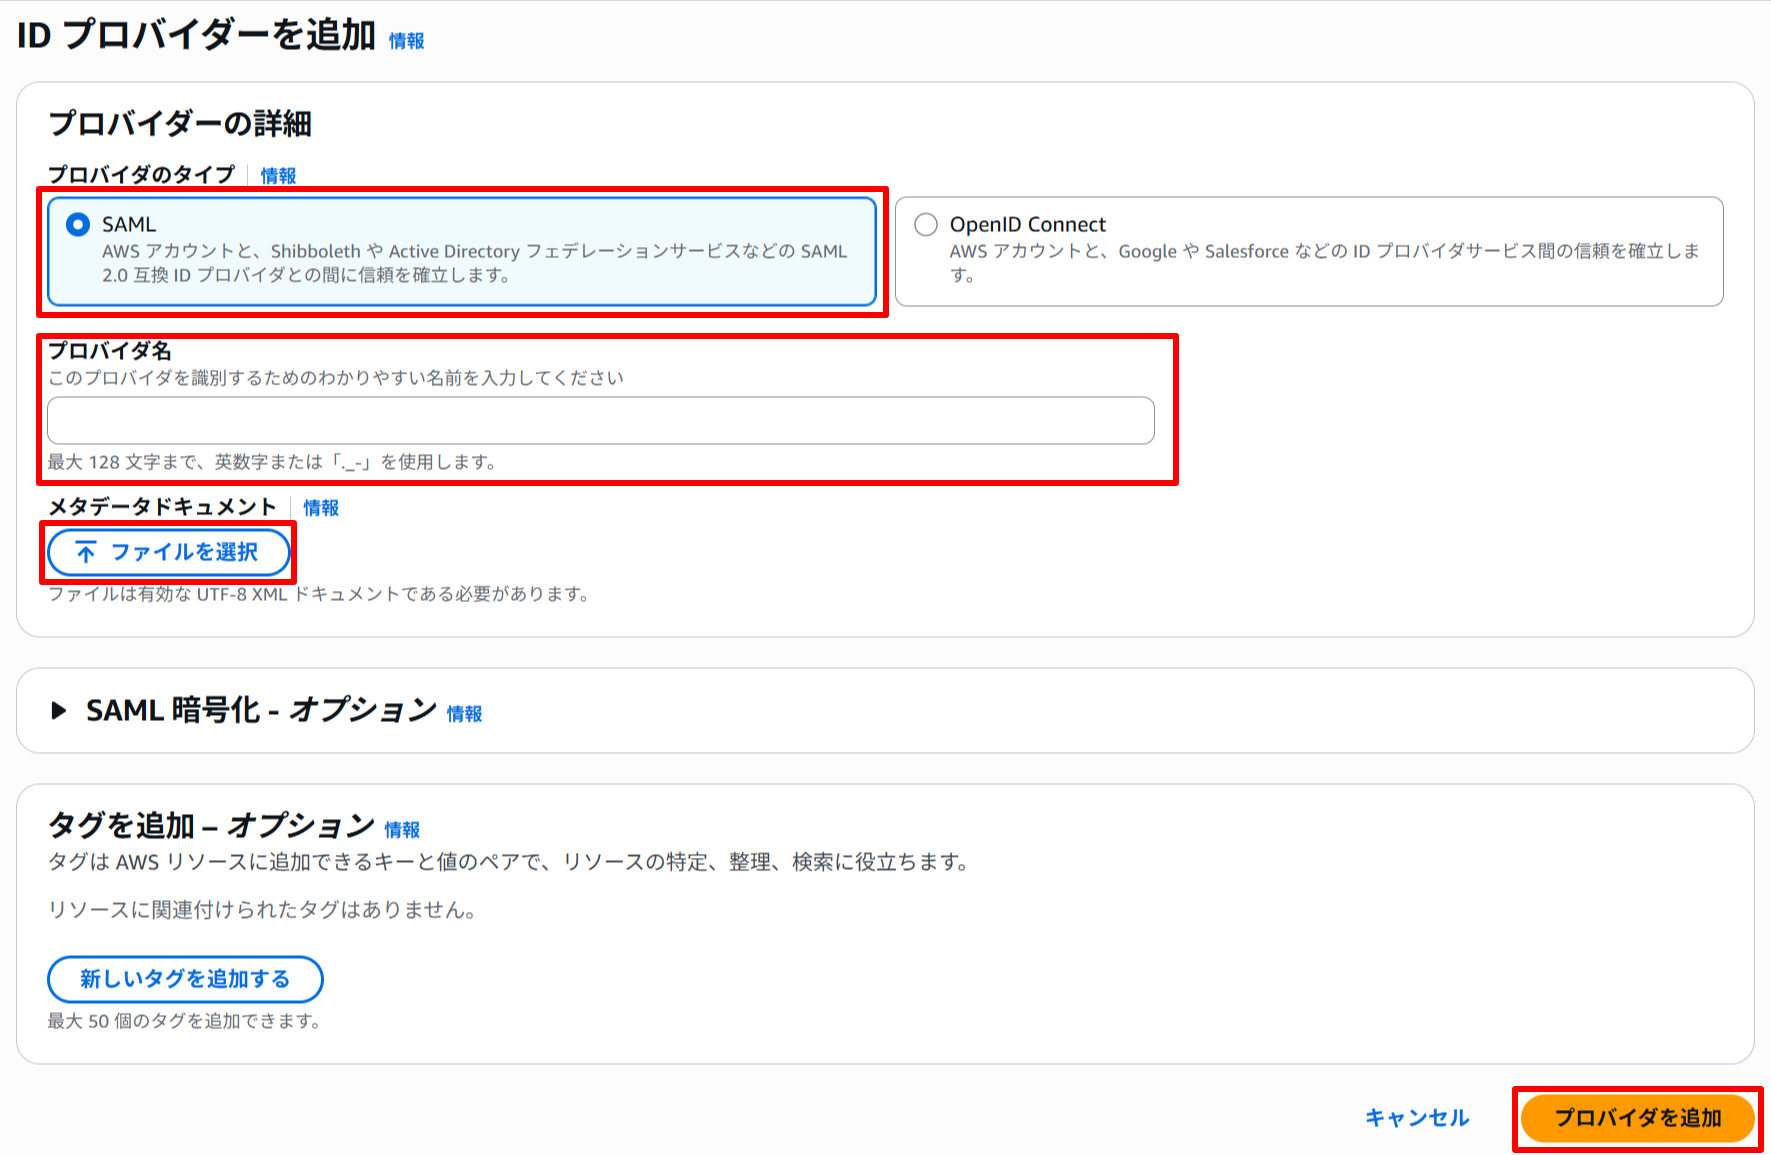Click the 最大 128 文字まで hint text
The image size is (1771, 1155).
[272, 462]
